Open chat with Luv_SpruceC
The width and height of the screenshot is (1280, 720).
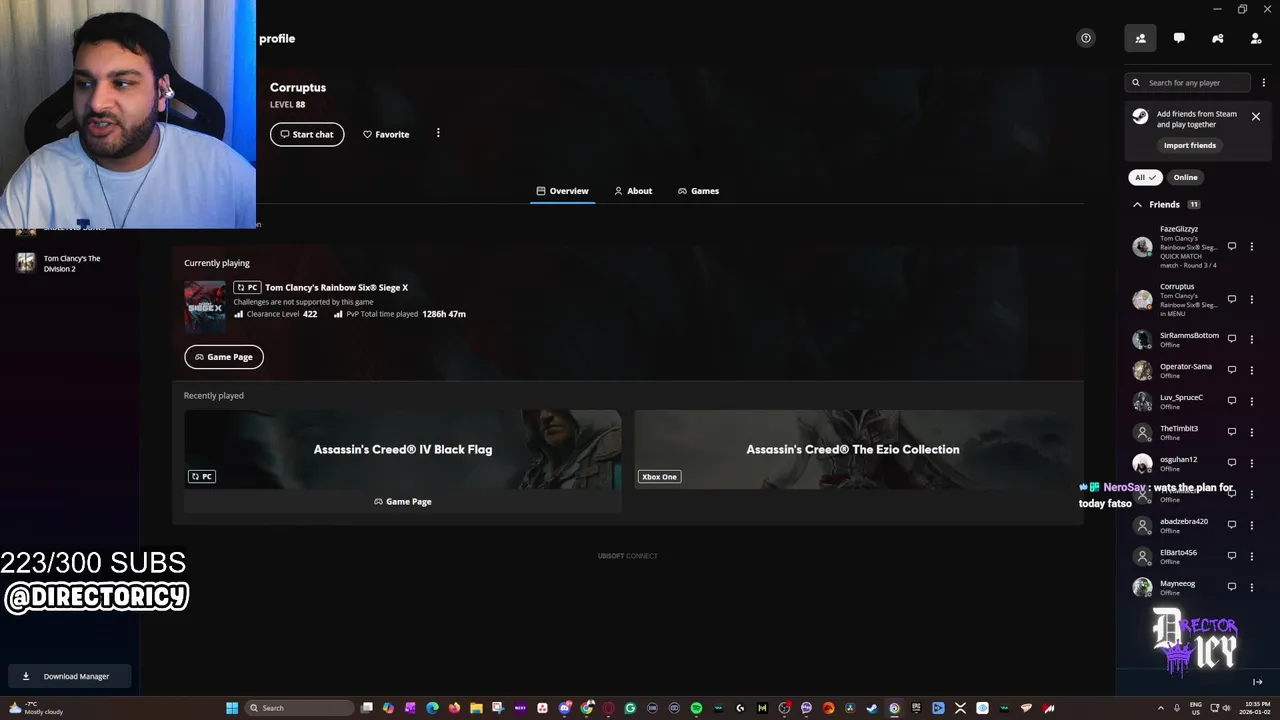1232,401
